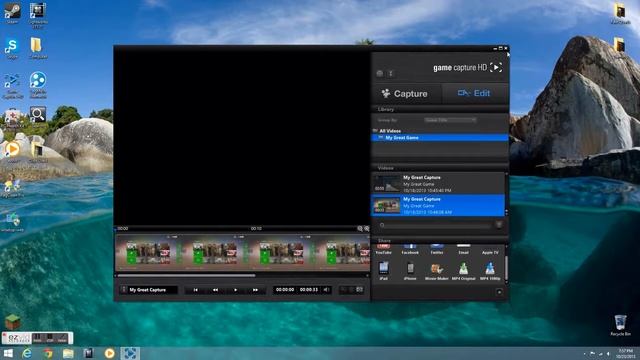The height and width of the screenshot is (360, 640).
Task: Select the first My Great Capture video, recorded PM
Action: [x=438, y=184]
